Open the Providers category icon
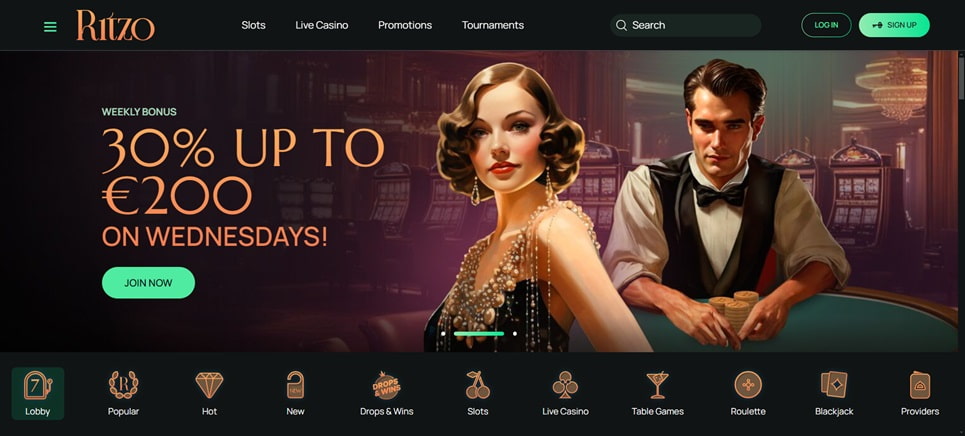Image resolution: width=965 pixels, height=436 pixels. click(x=920, y=386)
